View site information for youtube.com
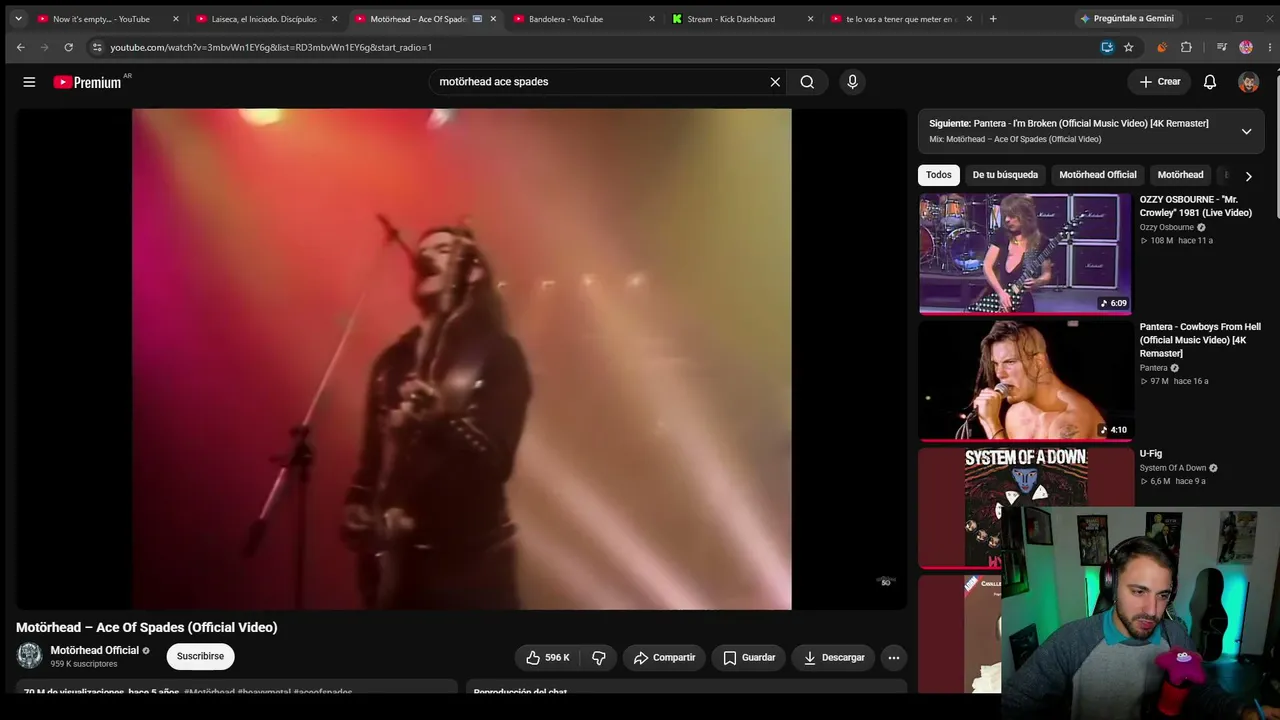 [97, 47]
